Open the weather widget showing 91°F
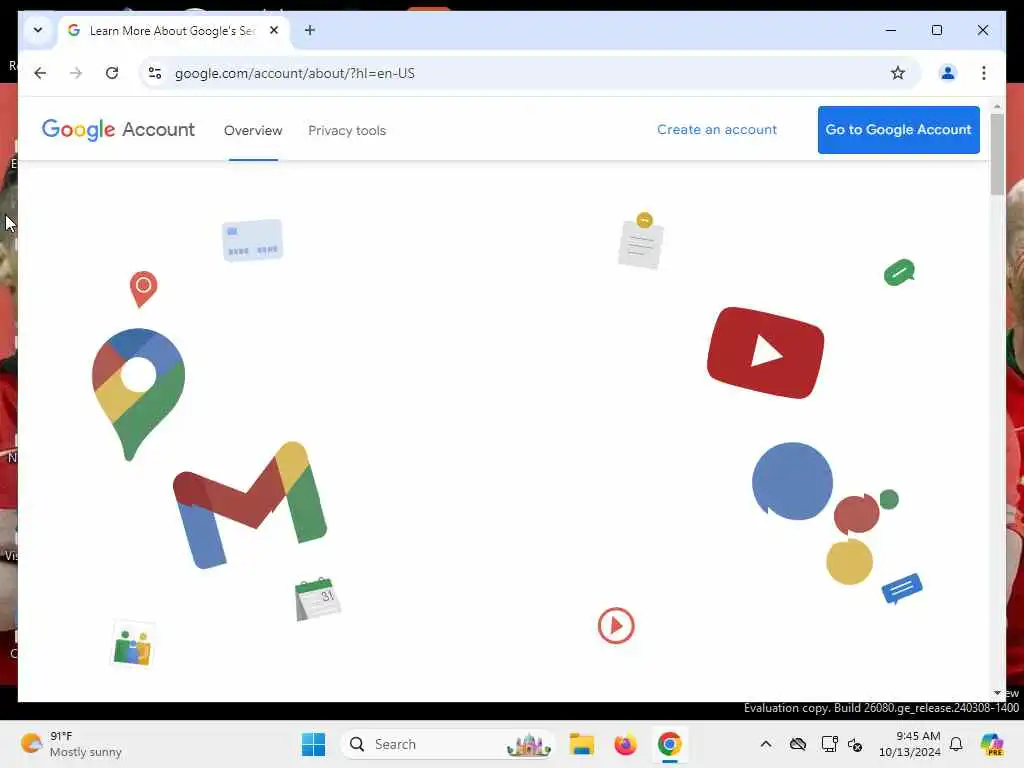Screen dimensions: 1024x768 71,744
